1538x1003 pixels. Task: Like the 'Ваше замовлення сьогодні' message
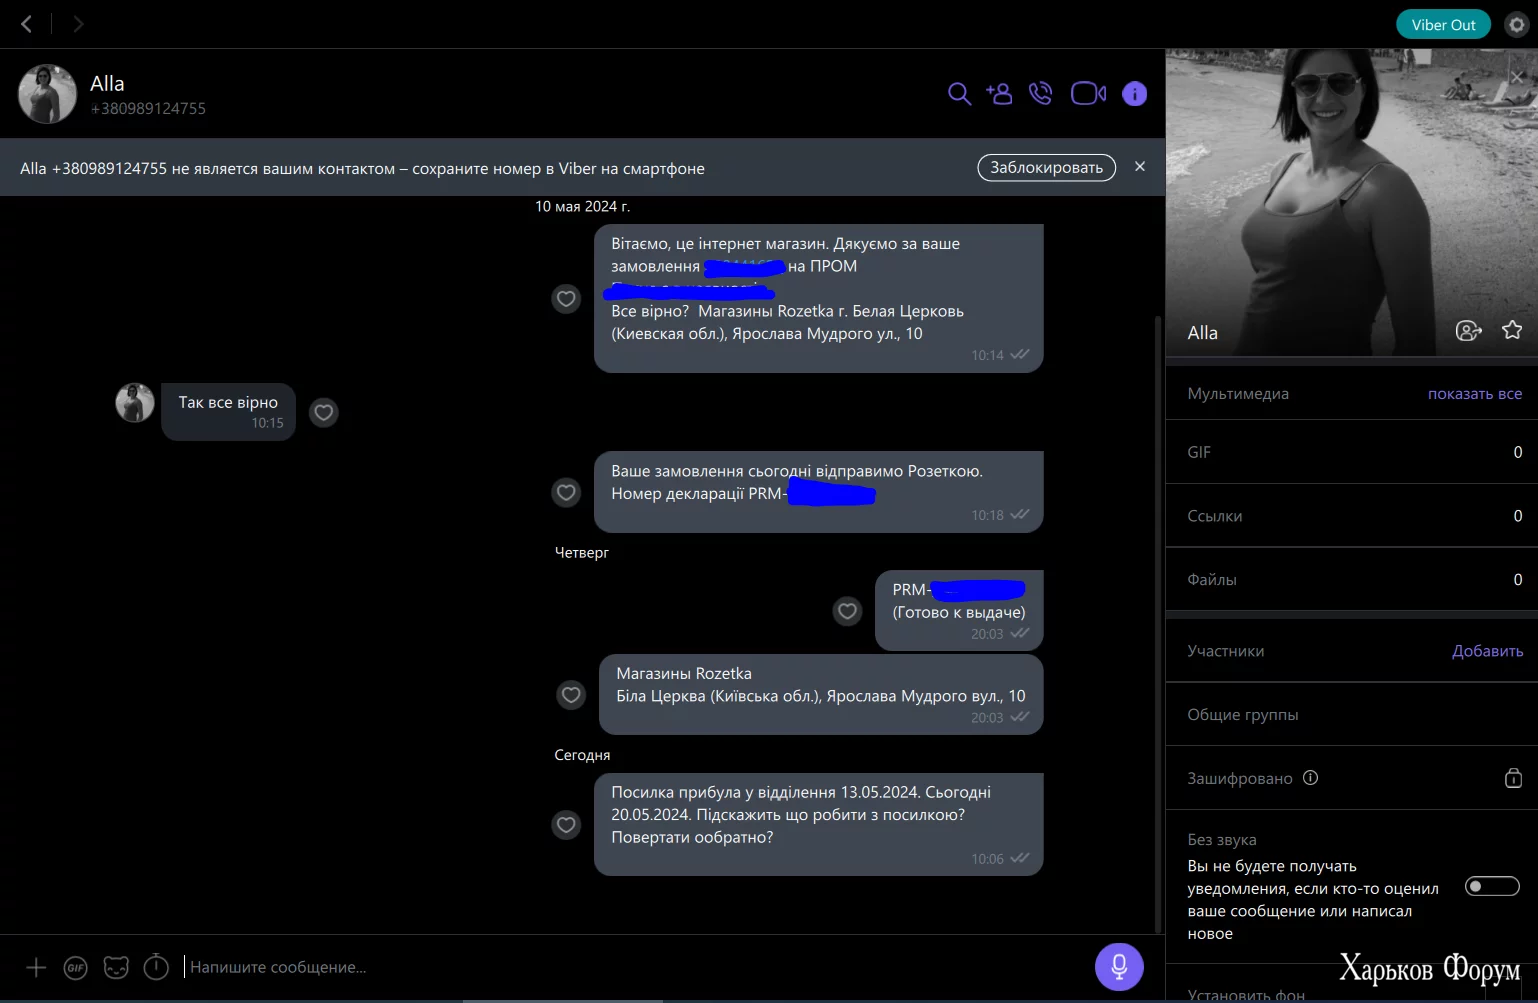coord(566,492)
